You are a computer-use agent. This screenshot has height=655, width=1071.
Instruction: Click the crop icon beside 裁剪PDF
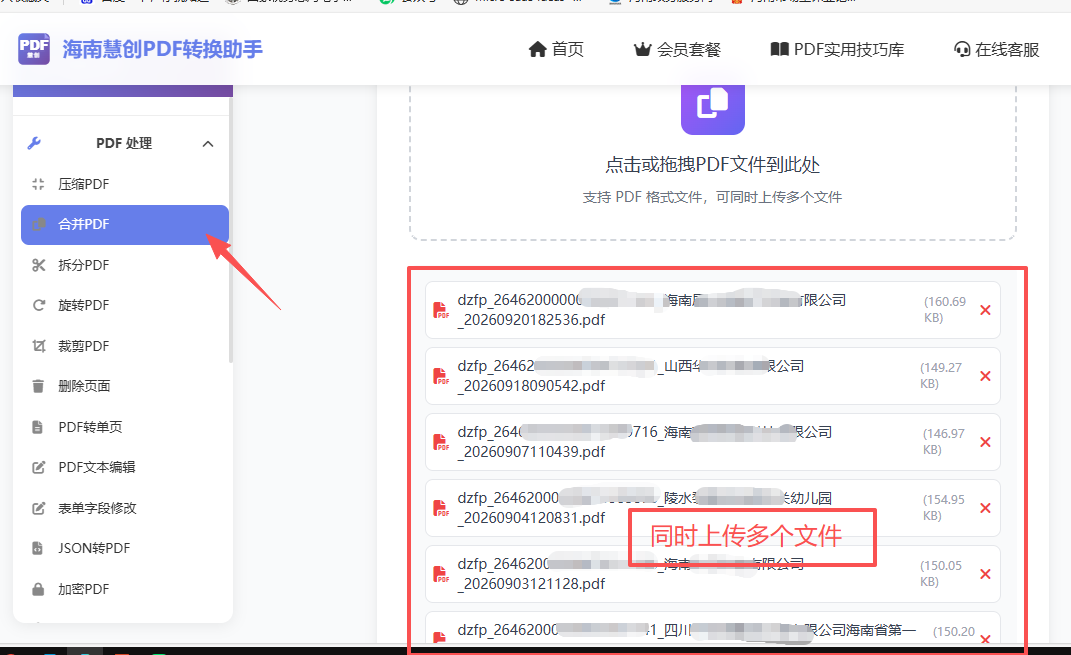tap(38, 346)
